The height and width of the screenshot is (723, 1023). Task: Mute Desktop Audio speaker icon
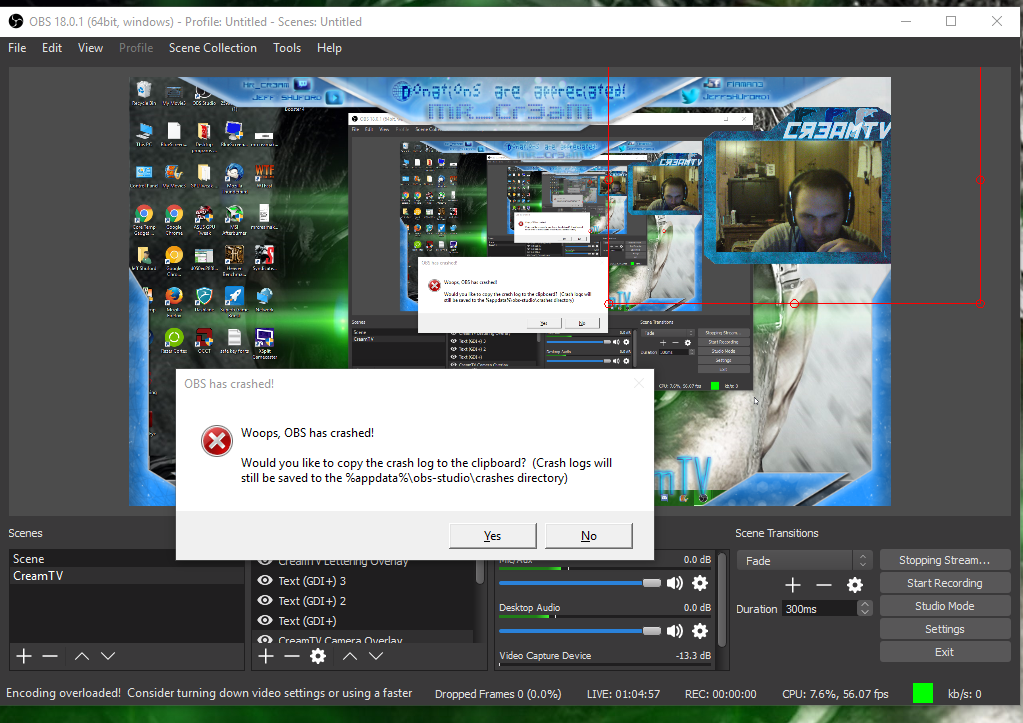tap(675, 630)
